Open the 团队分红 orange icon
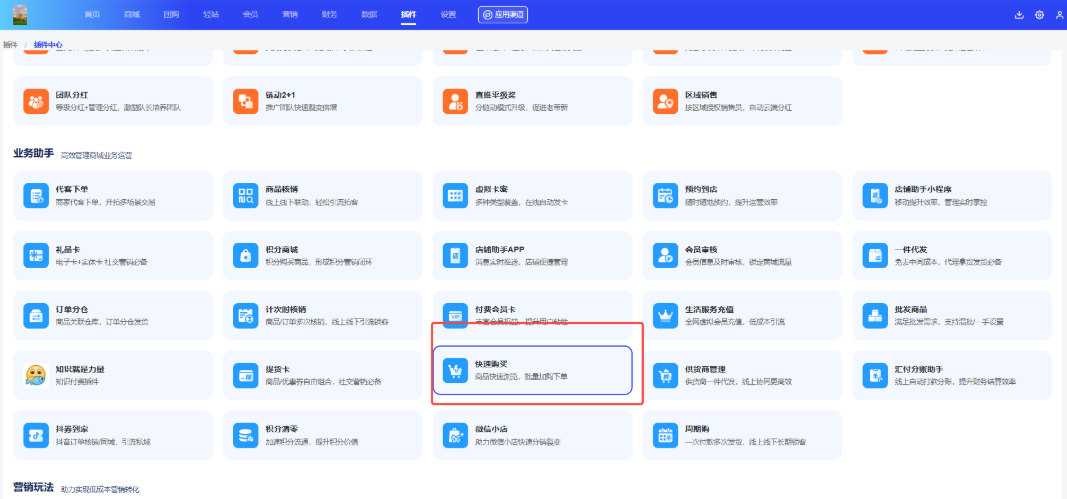1067x499 pixels. 36,101
